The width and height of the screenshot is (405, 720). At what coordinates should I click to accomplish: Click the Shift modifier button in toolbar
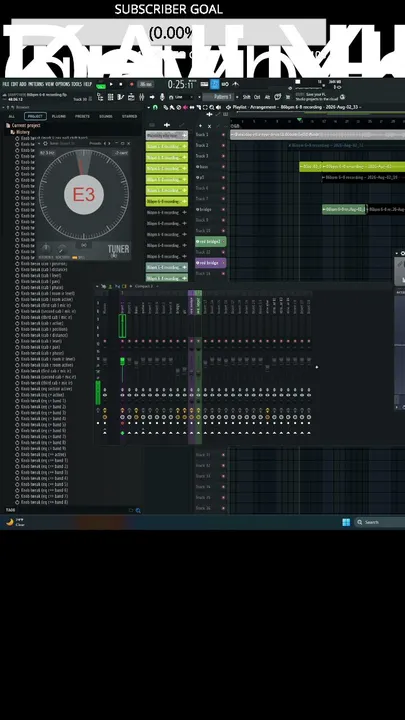point(247,97)
